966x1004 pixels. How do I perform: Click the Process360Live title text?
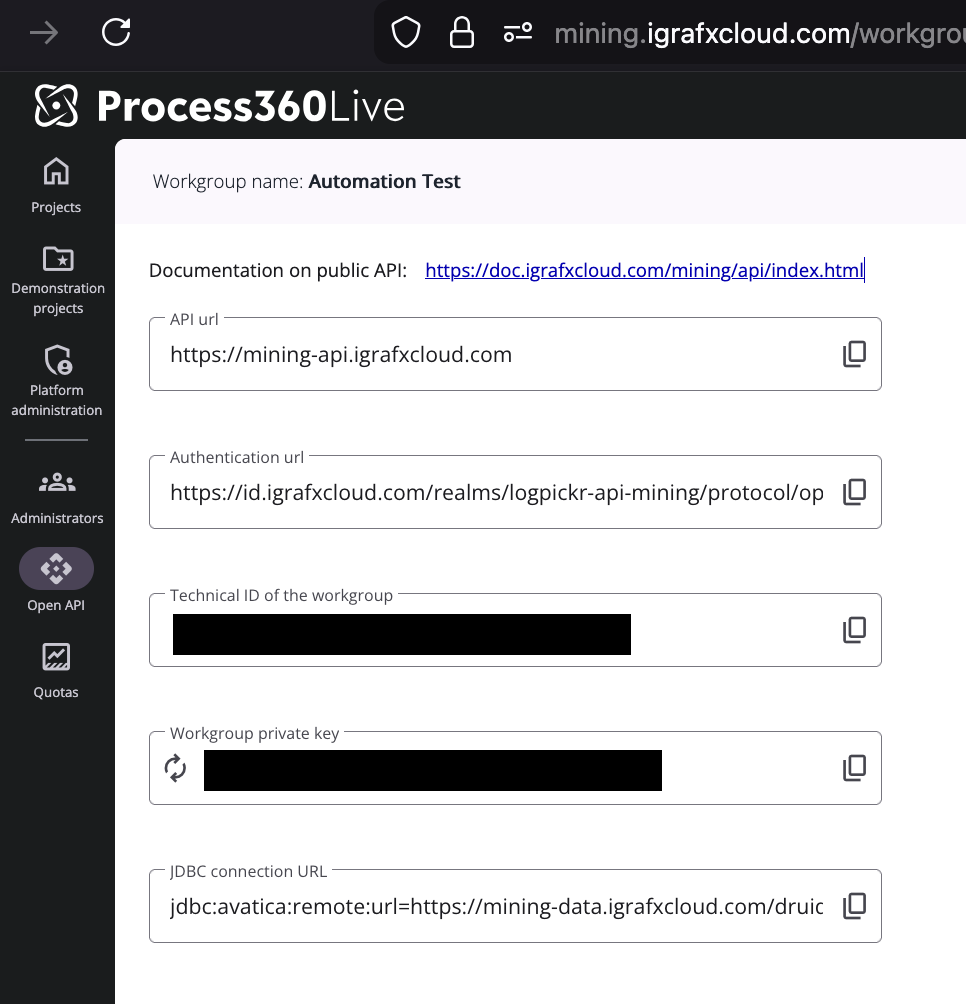[251, 106]
